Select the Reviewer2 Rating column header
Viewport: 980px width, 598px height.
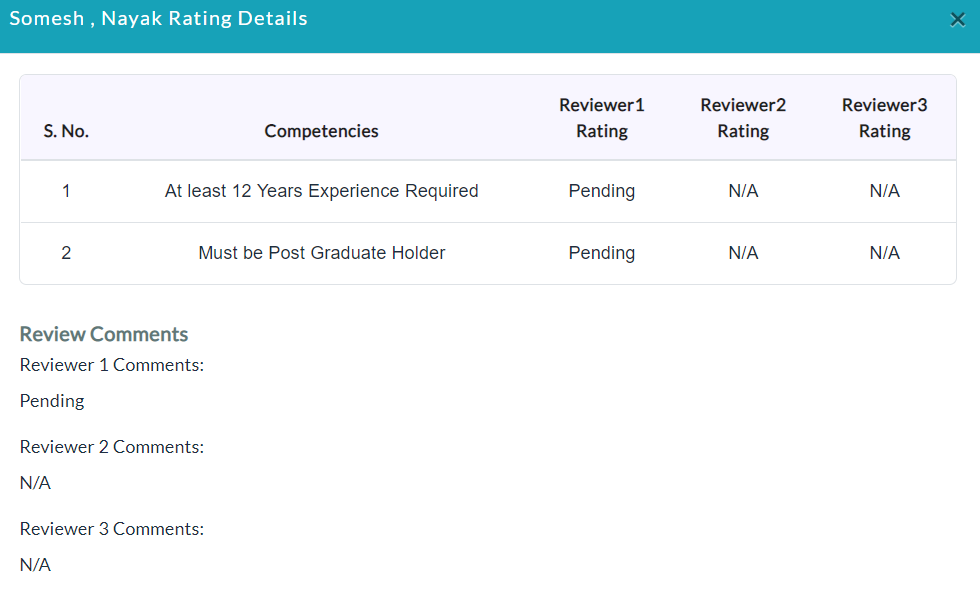click(x=743, y=118)
